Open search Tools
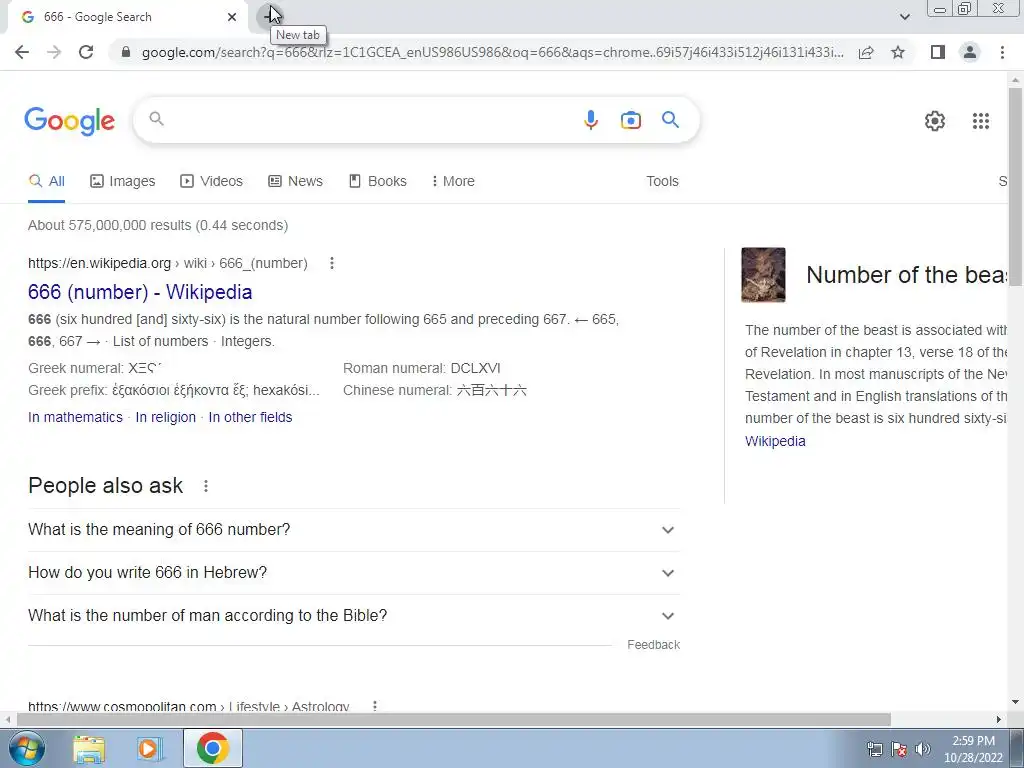The image size is (1024, 768). click(662, 182)
